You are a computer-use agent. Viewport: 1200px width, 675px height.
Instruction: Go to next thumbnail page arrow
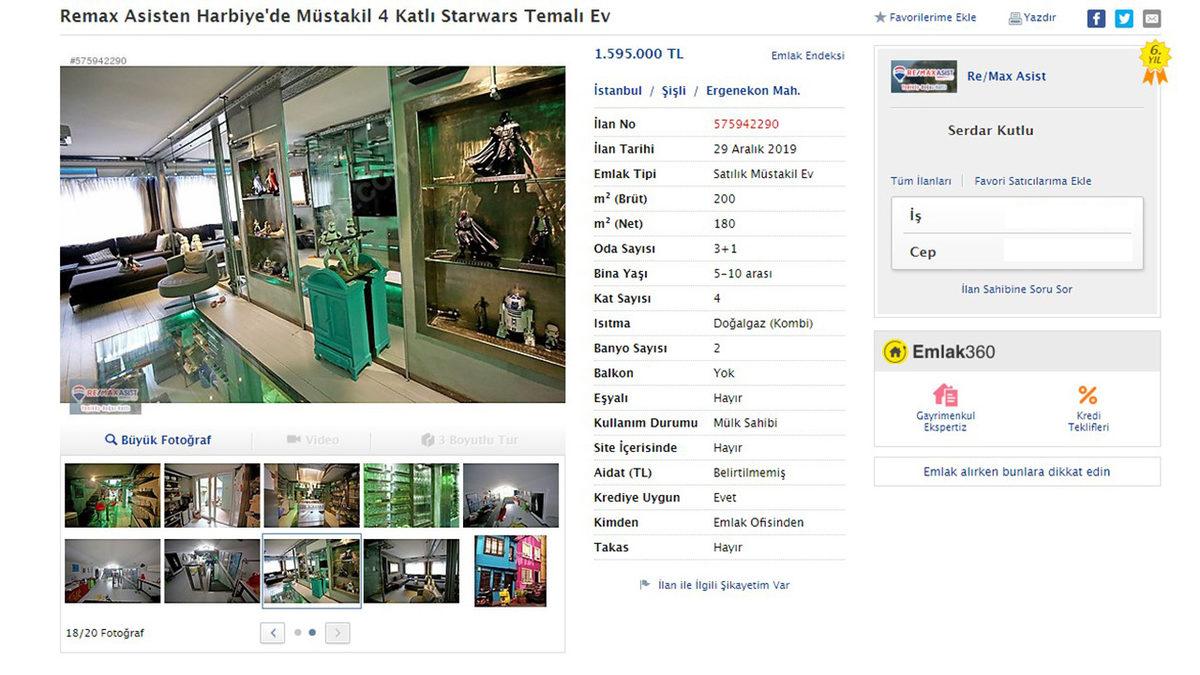click(x=338, y=632)
